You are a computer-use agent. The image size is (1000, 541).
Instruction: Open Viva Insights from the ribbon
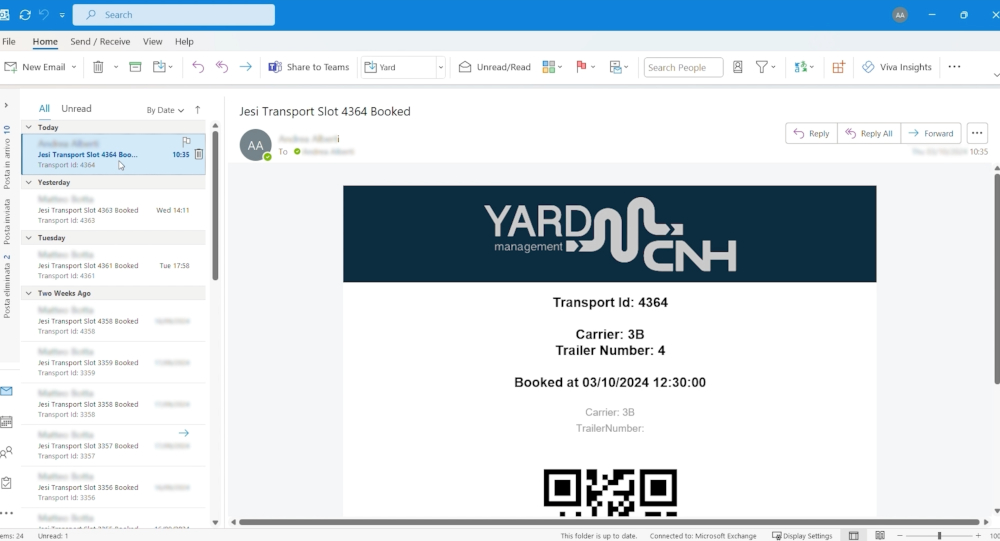pyautogui.click(x=896, y=67)
